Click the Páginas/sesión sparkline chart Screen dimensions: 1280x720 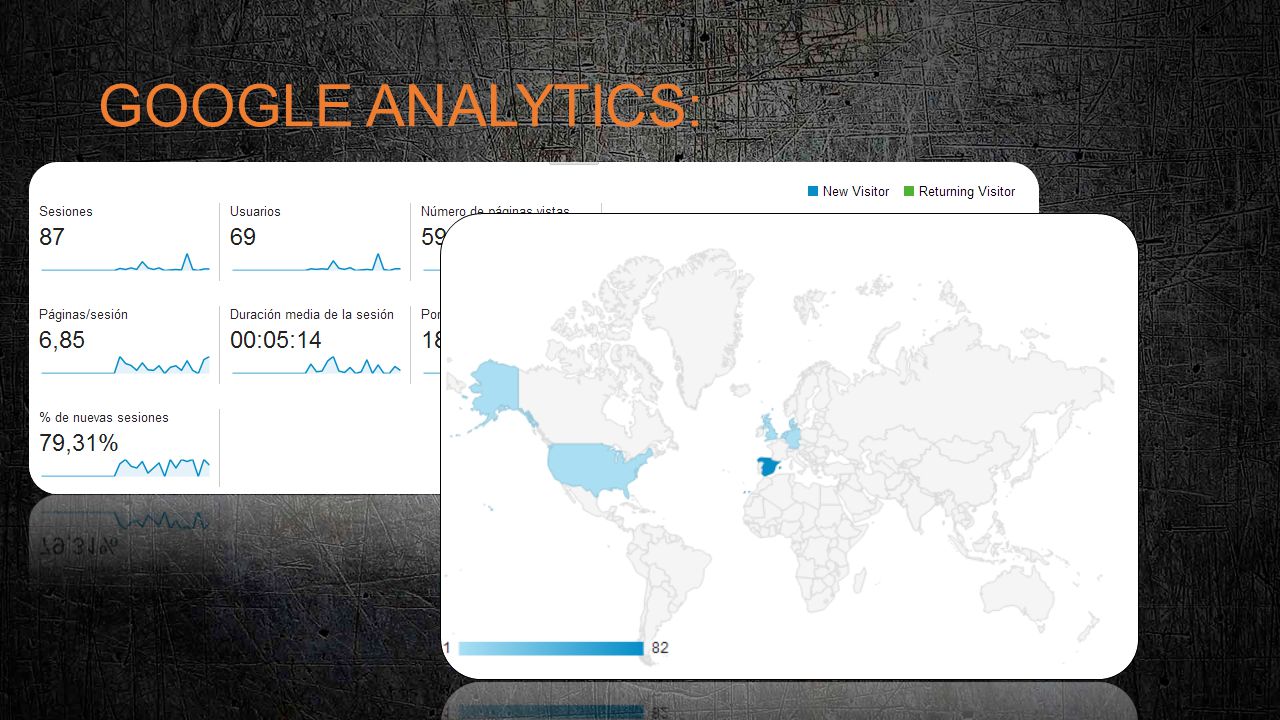coord(125,365)
